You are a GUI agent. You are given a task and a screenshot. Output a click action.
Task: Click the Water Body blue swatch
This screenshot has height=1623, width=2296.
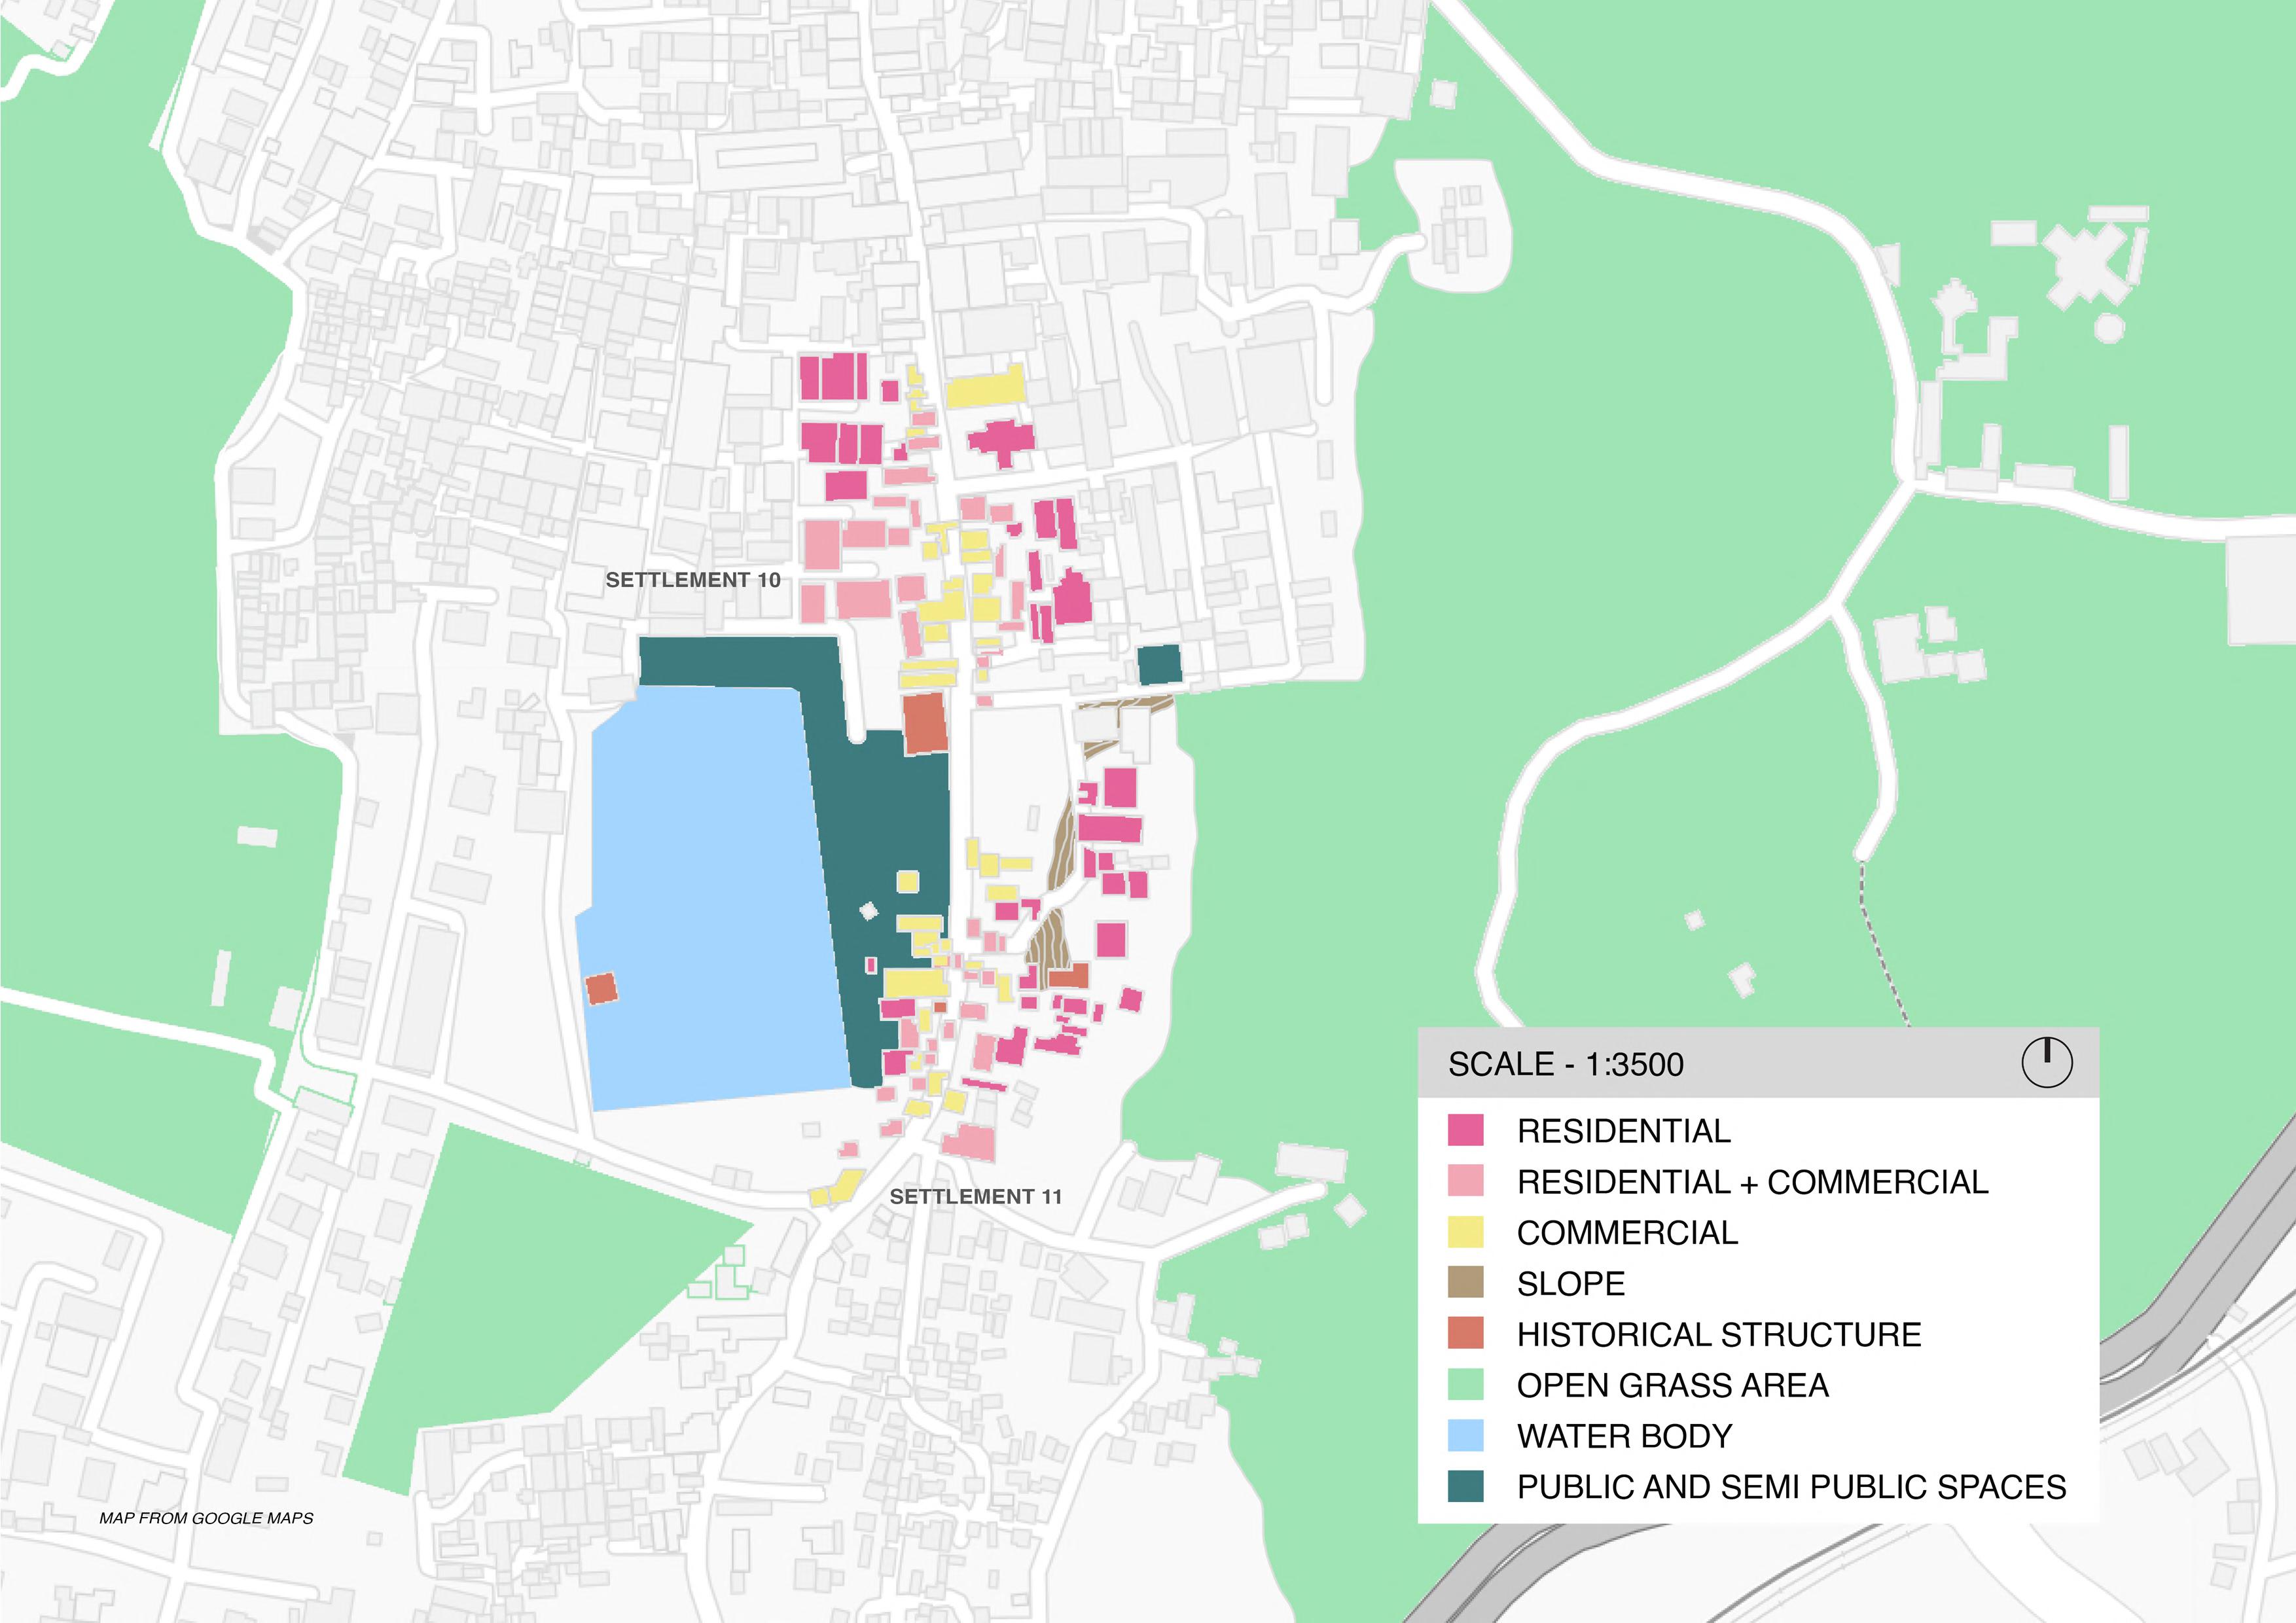coord(1465,1436)
